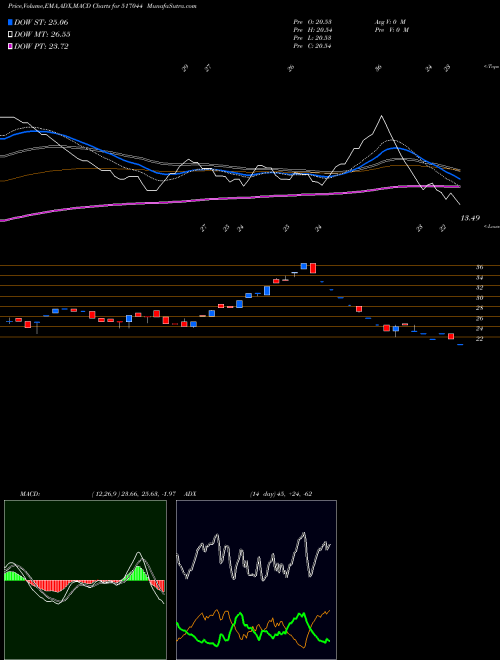Click the white DOW MT legend swatch
500x660 pixels.
pos(10,35)
